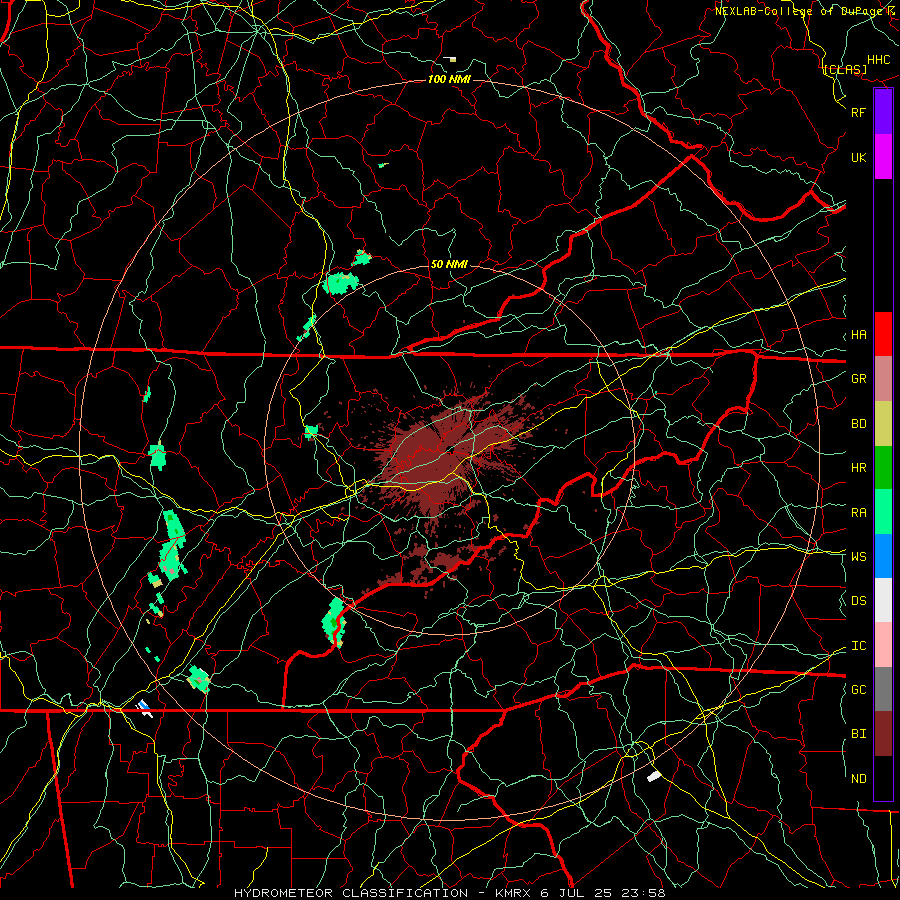Click the [CLAS] units label
Viewport: 900px width, 900px height.
[845, 69]
